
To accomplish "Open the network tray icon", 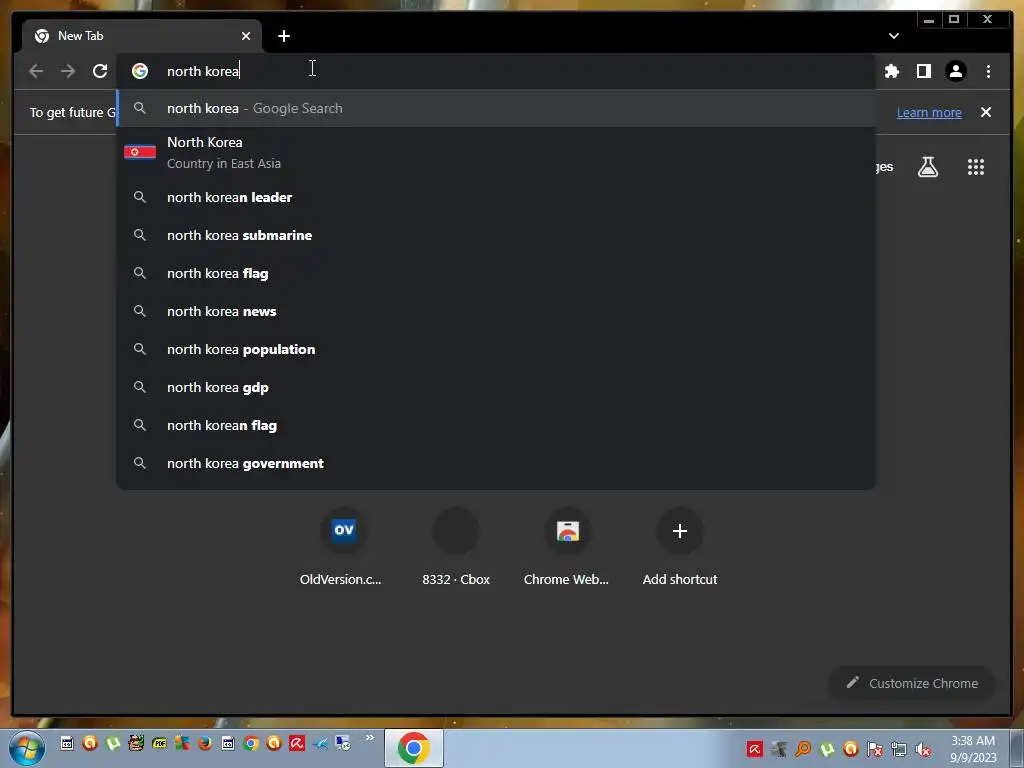I will tap(899, 749).
